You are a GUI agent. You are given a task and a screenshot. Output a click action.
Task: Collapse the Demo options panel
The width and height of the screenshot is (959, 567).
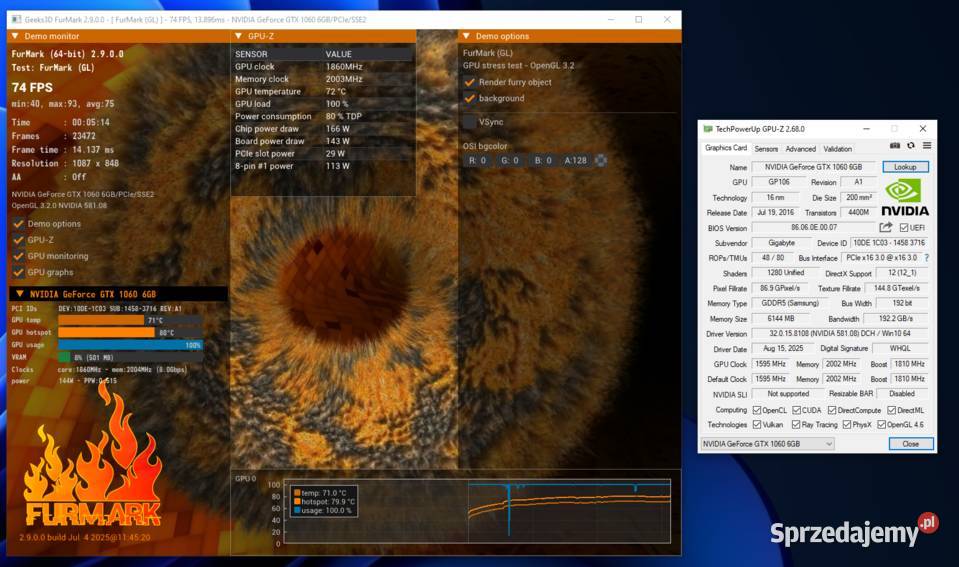[466, 36]
